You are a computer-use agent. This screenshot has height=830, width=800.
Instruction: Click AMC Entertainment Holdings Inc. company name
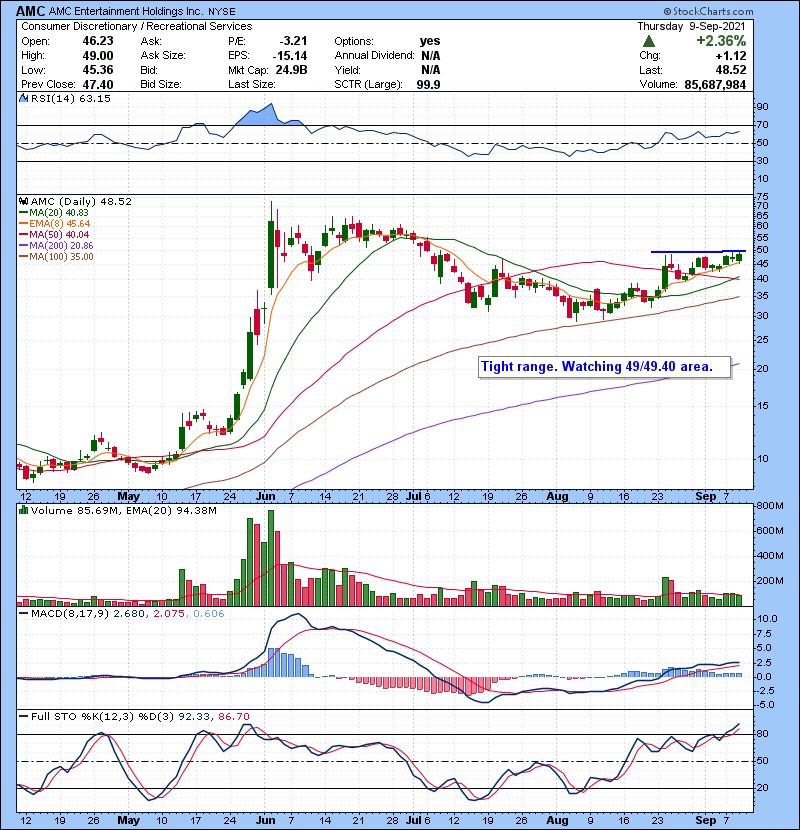click(127, 11)
